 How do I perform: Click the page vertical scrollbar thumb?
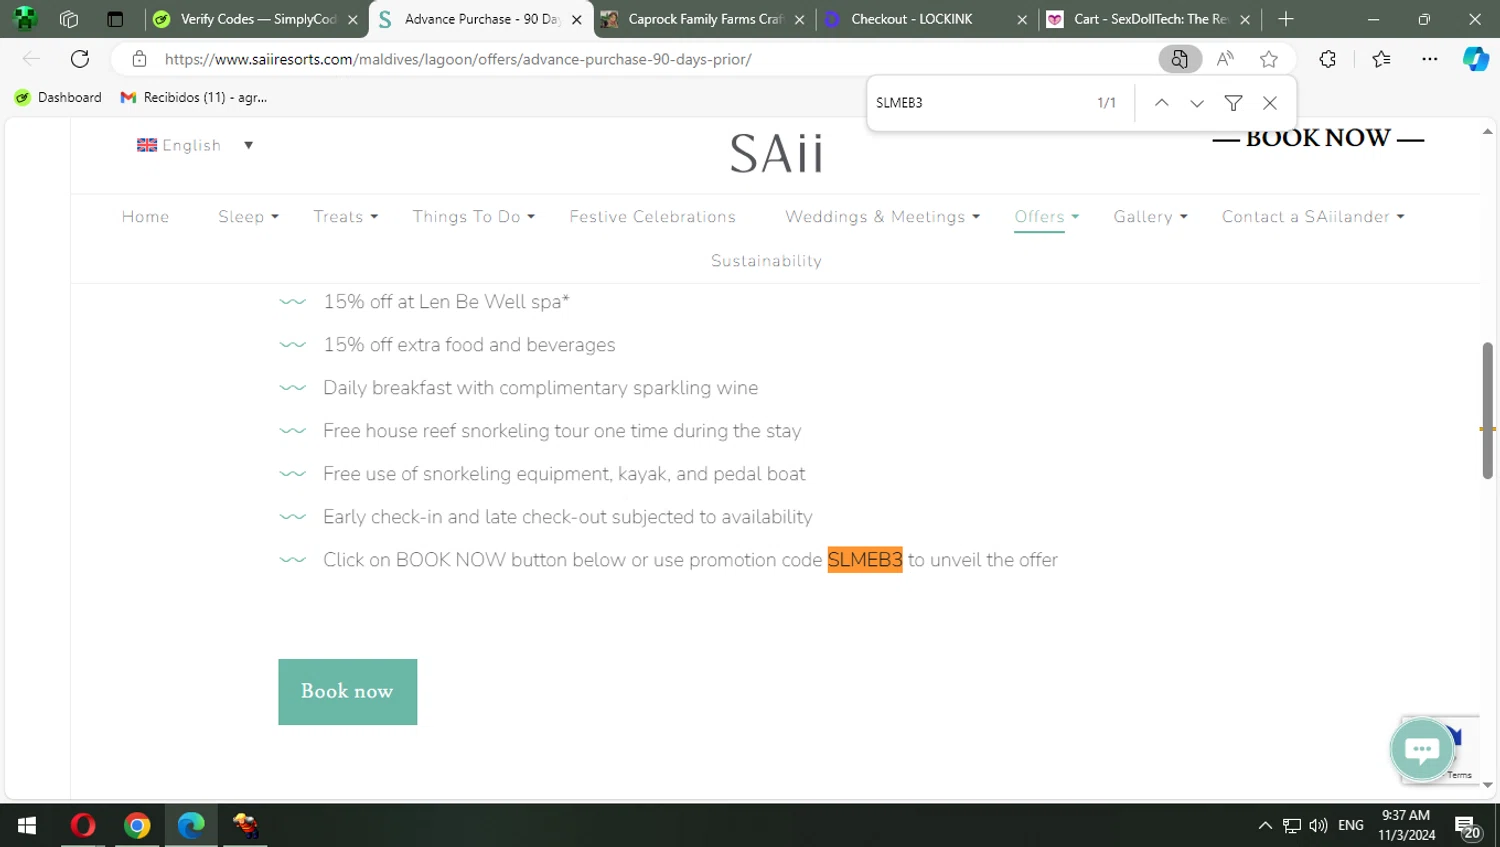click(x=1487, y=410)
